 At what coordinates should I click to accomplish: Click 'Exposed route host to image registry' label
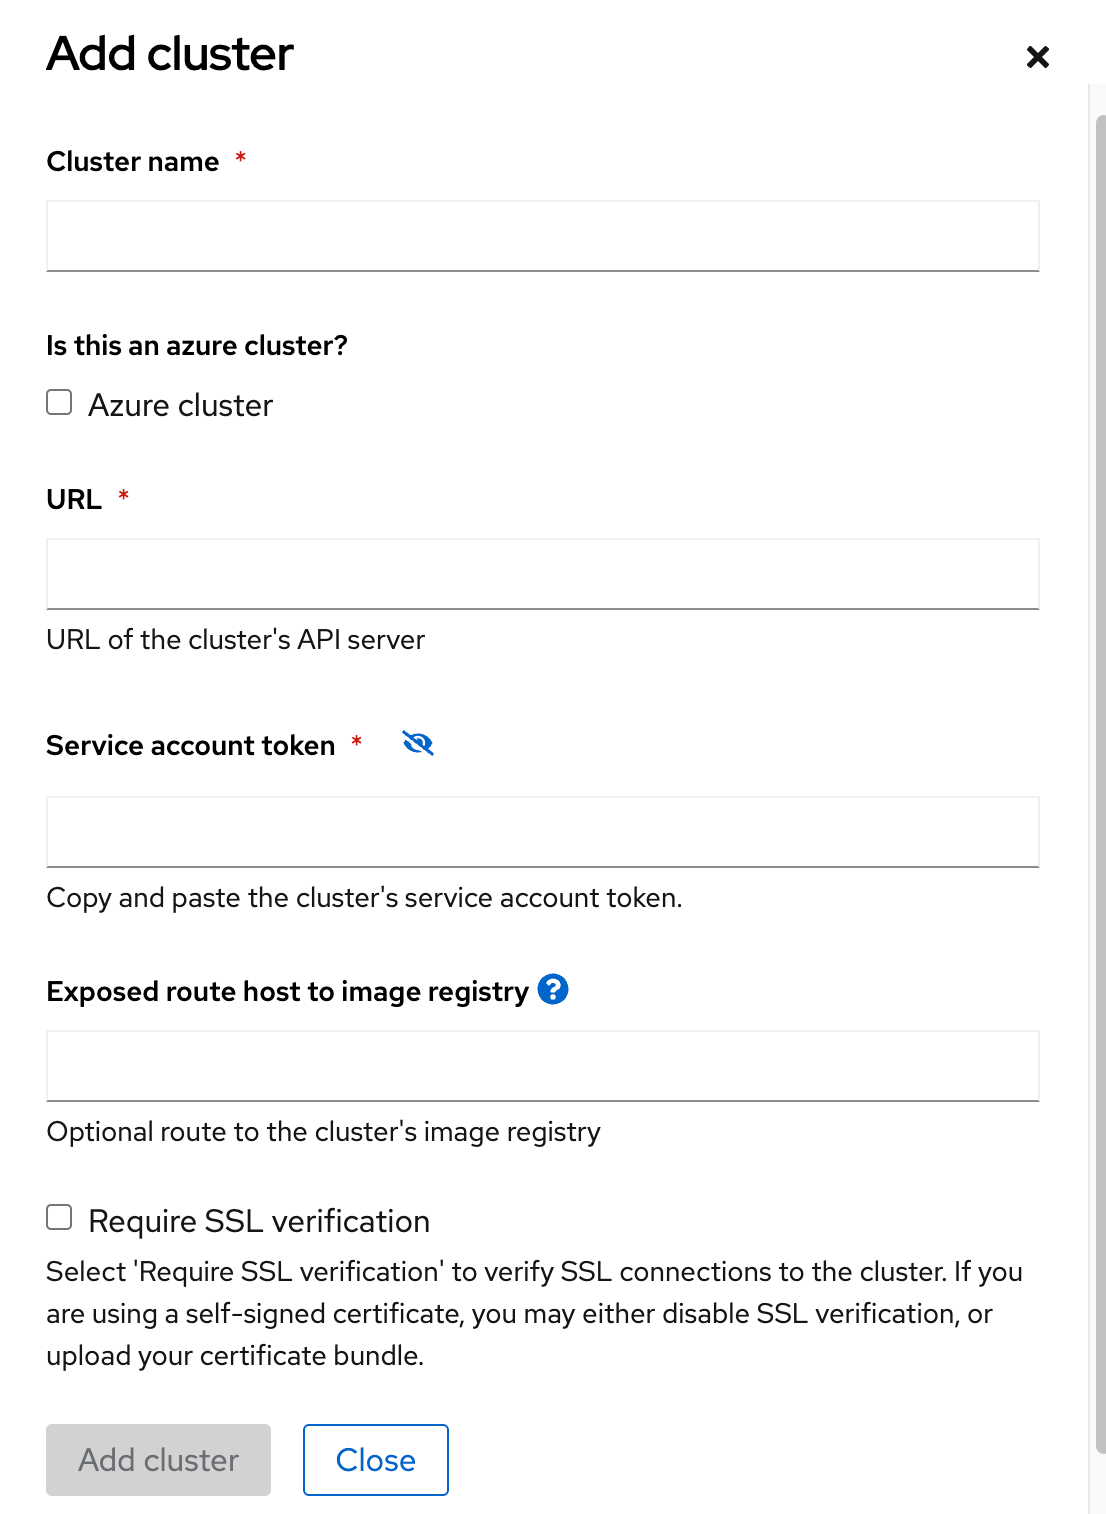click(287, 991)
